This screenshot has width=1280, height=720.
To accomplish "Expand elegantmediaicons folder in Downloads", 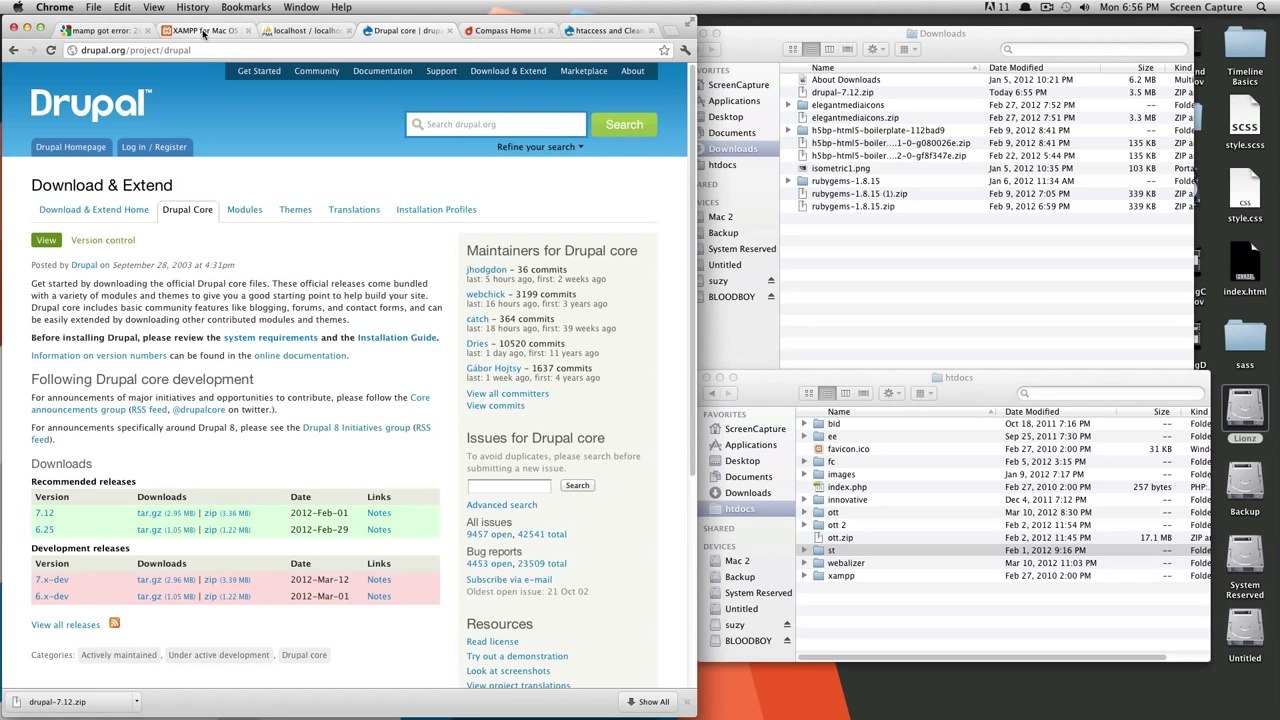I will 789,105.
